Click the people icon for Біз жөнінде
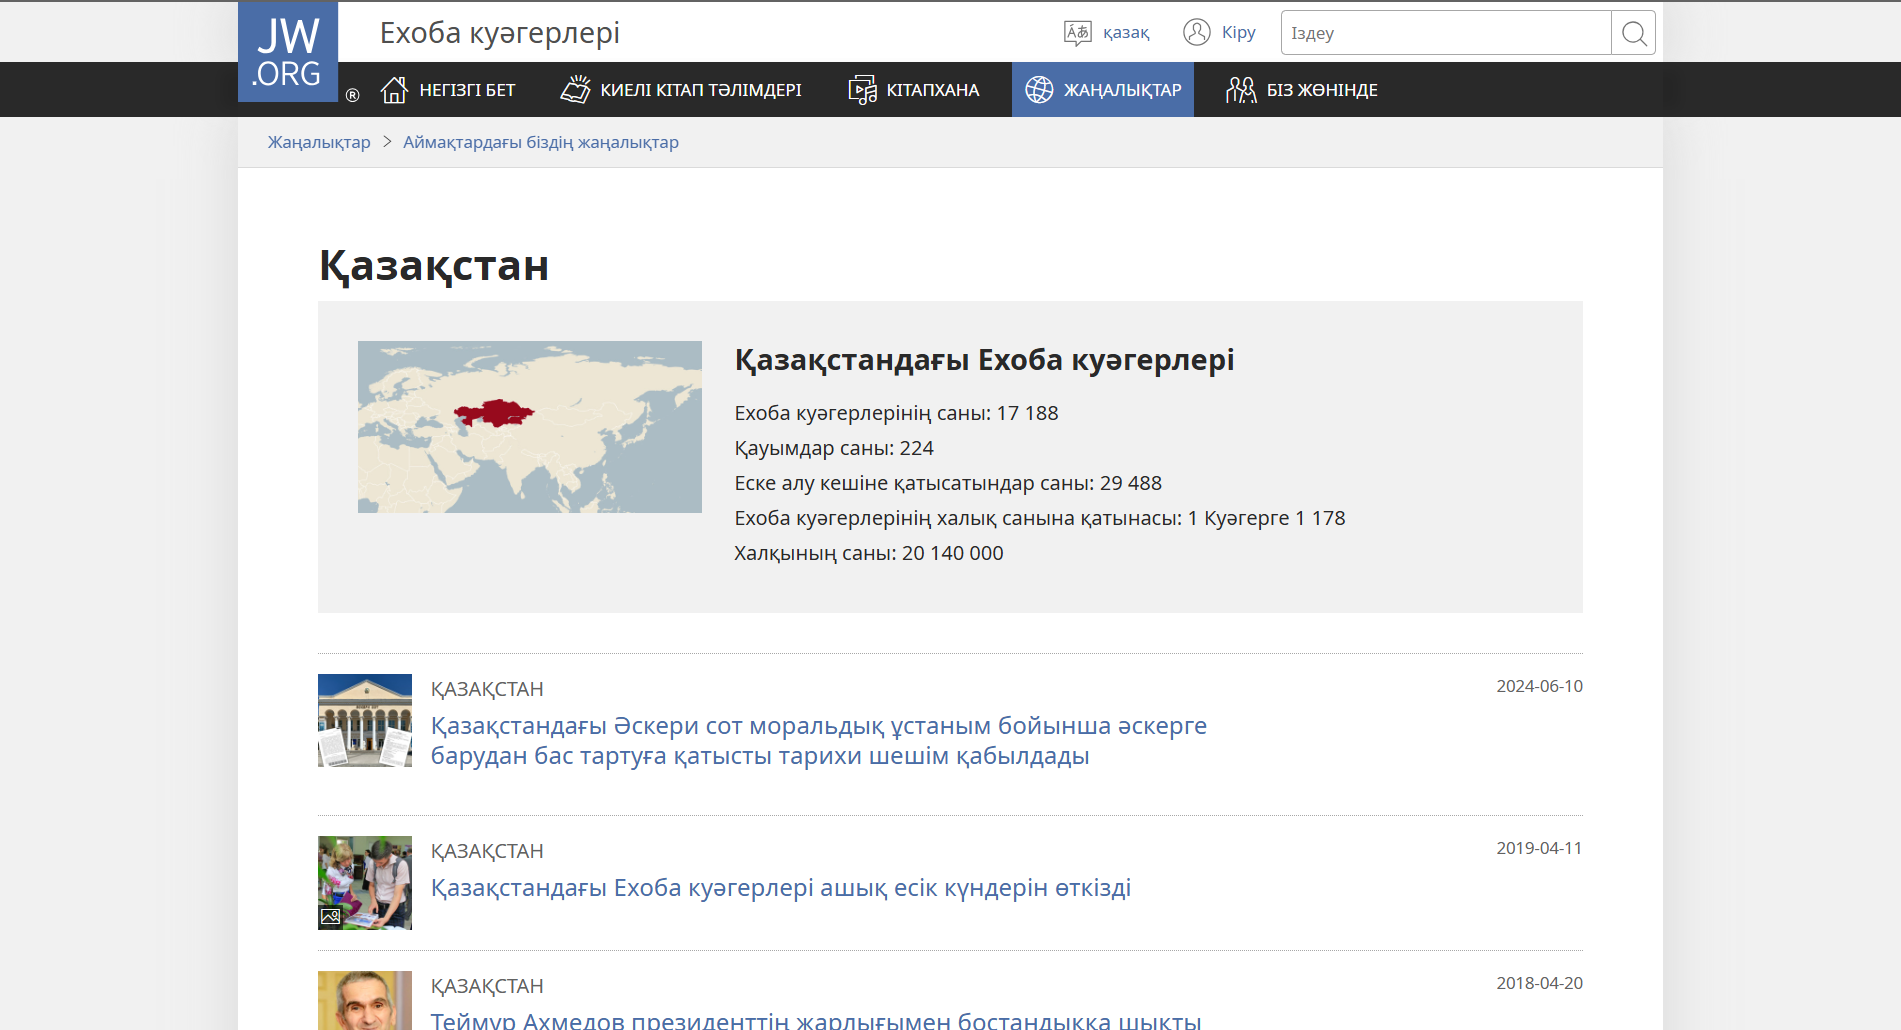Viewport: 1901px width, 1030px height. (x=1241, y=90)
